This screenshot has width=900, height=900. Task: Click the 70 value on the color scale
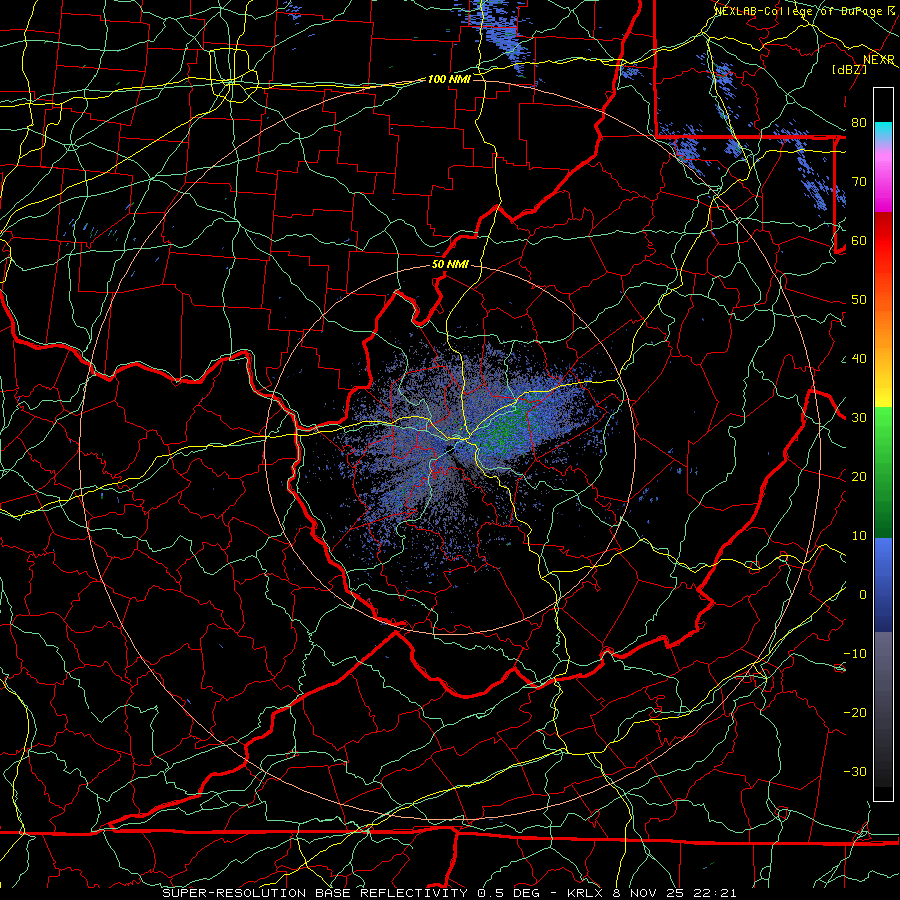(859, 181)
